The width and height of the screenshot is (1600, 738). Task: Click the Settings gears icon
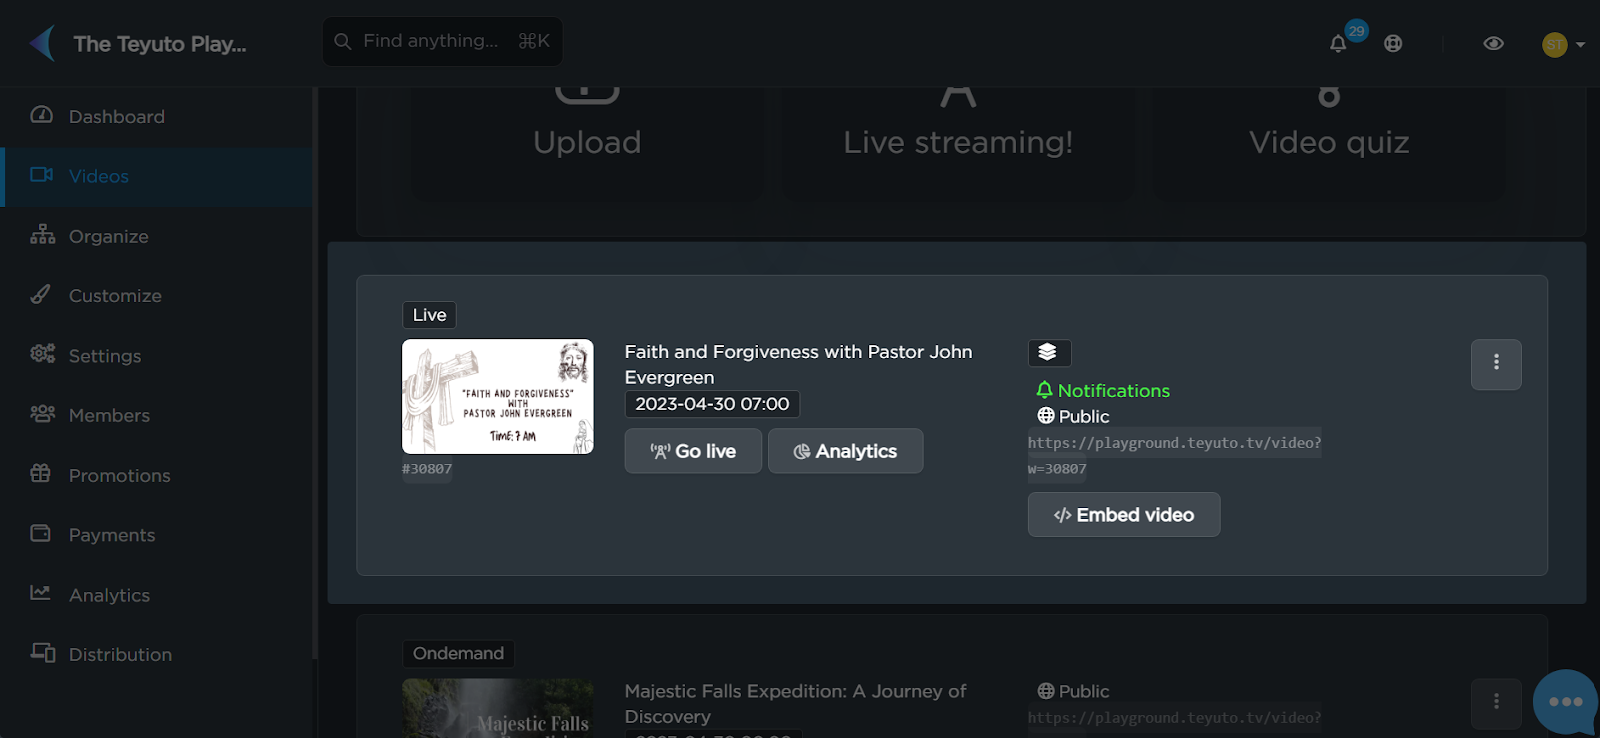pos(42,353)
